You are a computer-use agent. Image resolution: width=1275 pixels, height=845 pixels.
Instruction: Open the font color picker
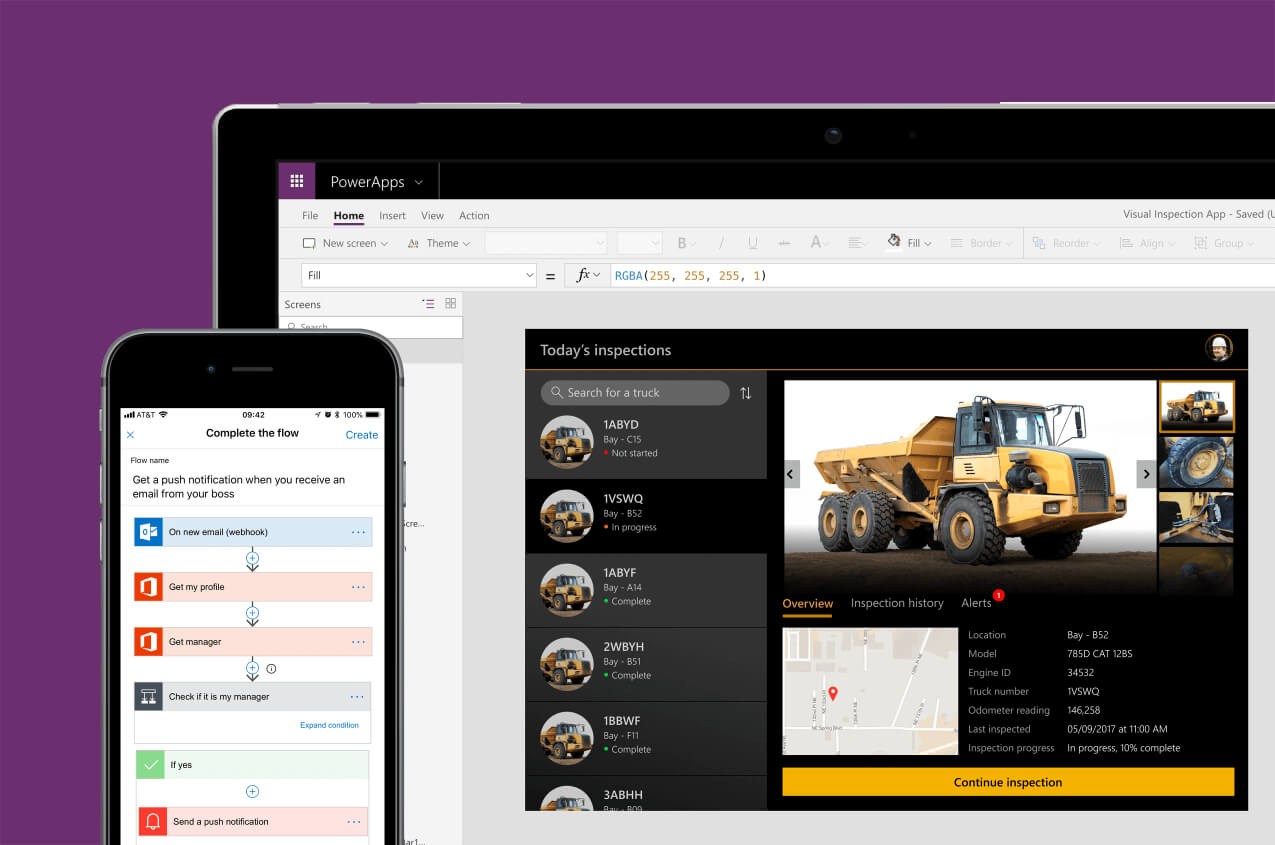[x=820, y=243]
